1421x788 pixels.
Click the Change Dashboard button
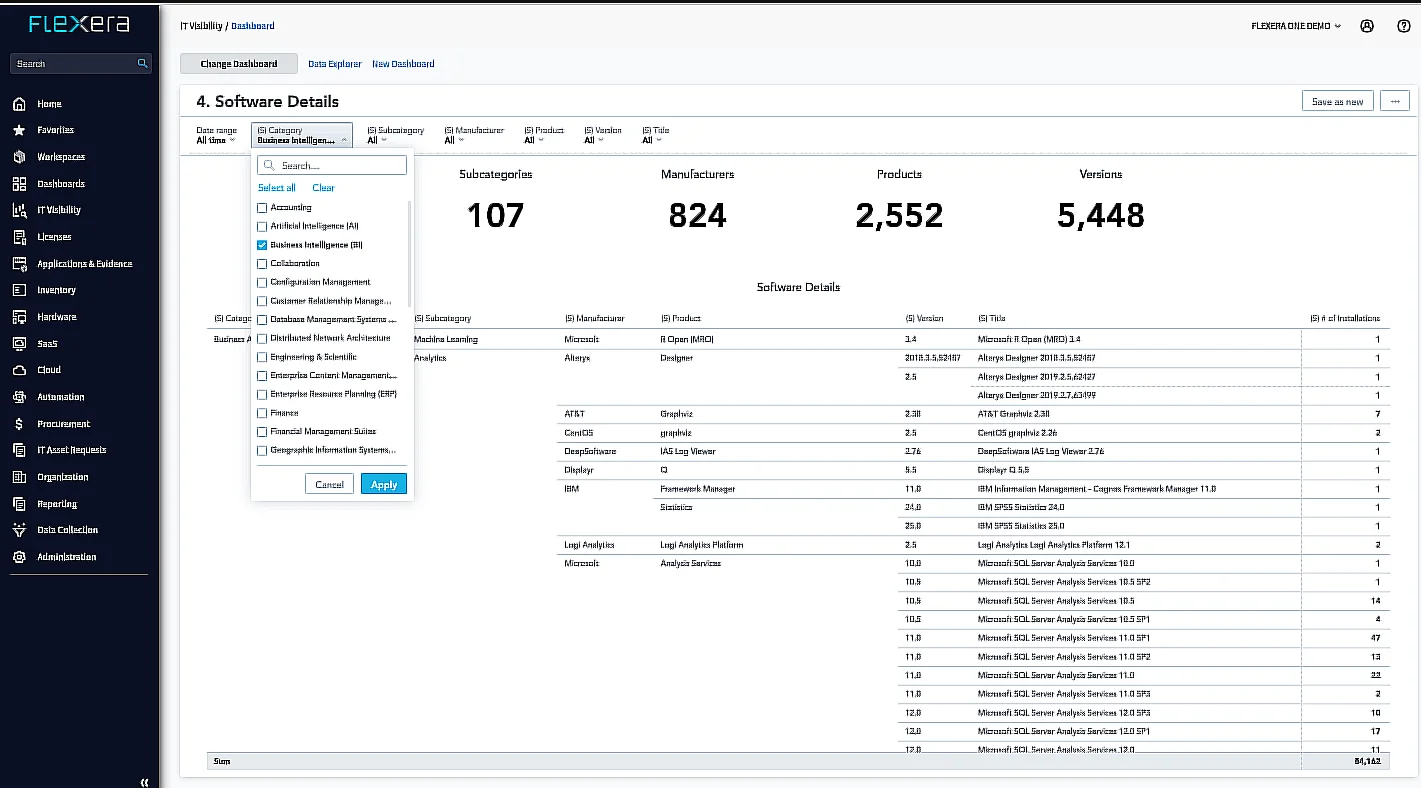[239, 64]
